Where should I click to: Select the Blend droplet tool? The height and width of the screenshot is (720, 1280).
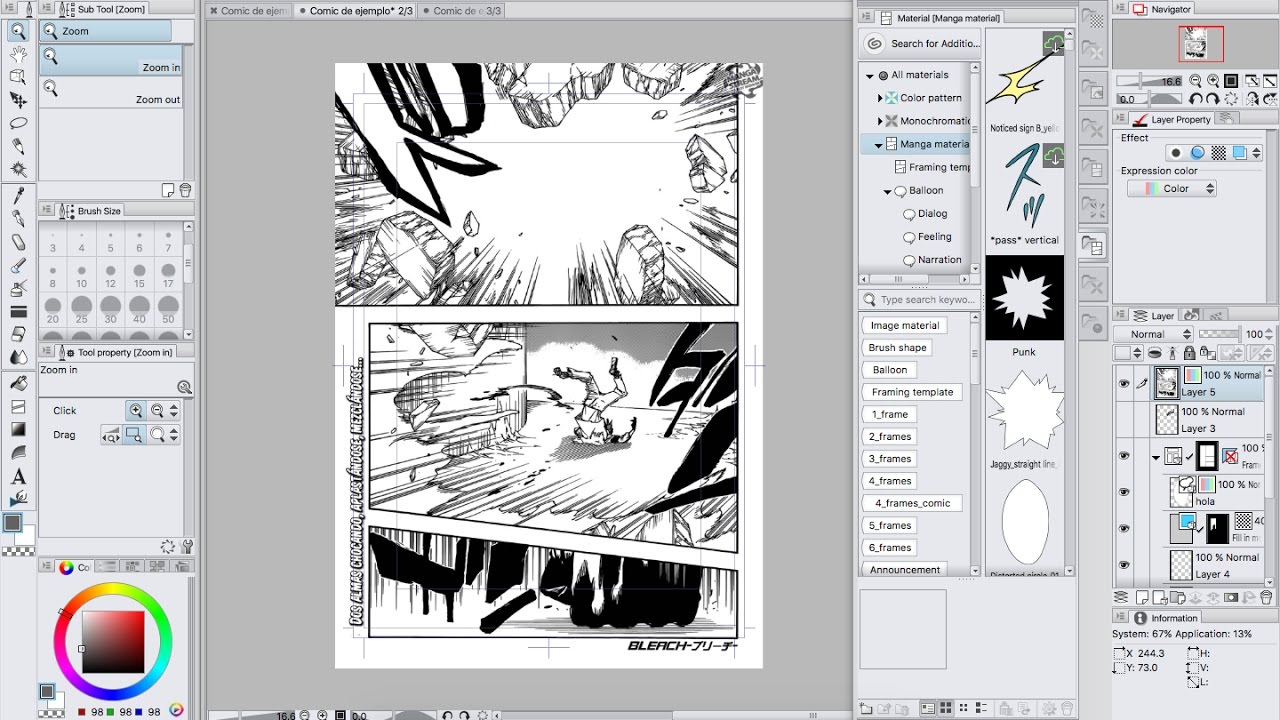(18, 357)
